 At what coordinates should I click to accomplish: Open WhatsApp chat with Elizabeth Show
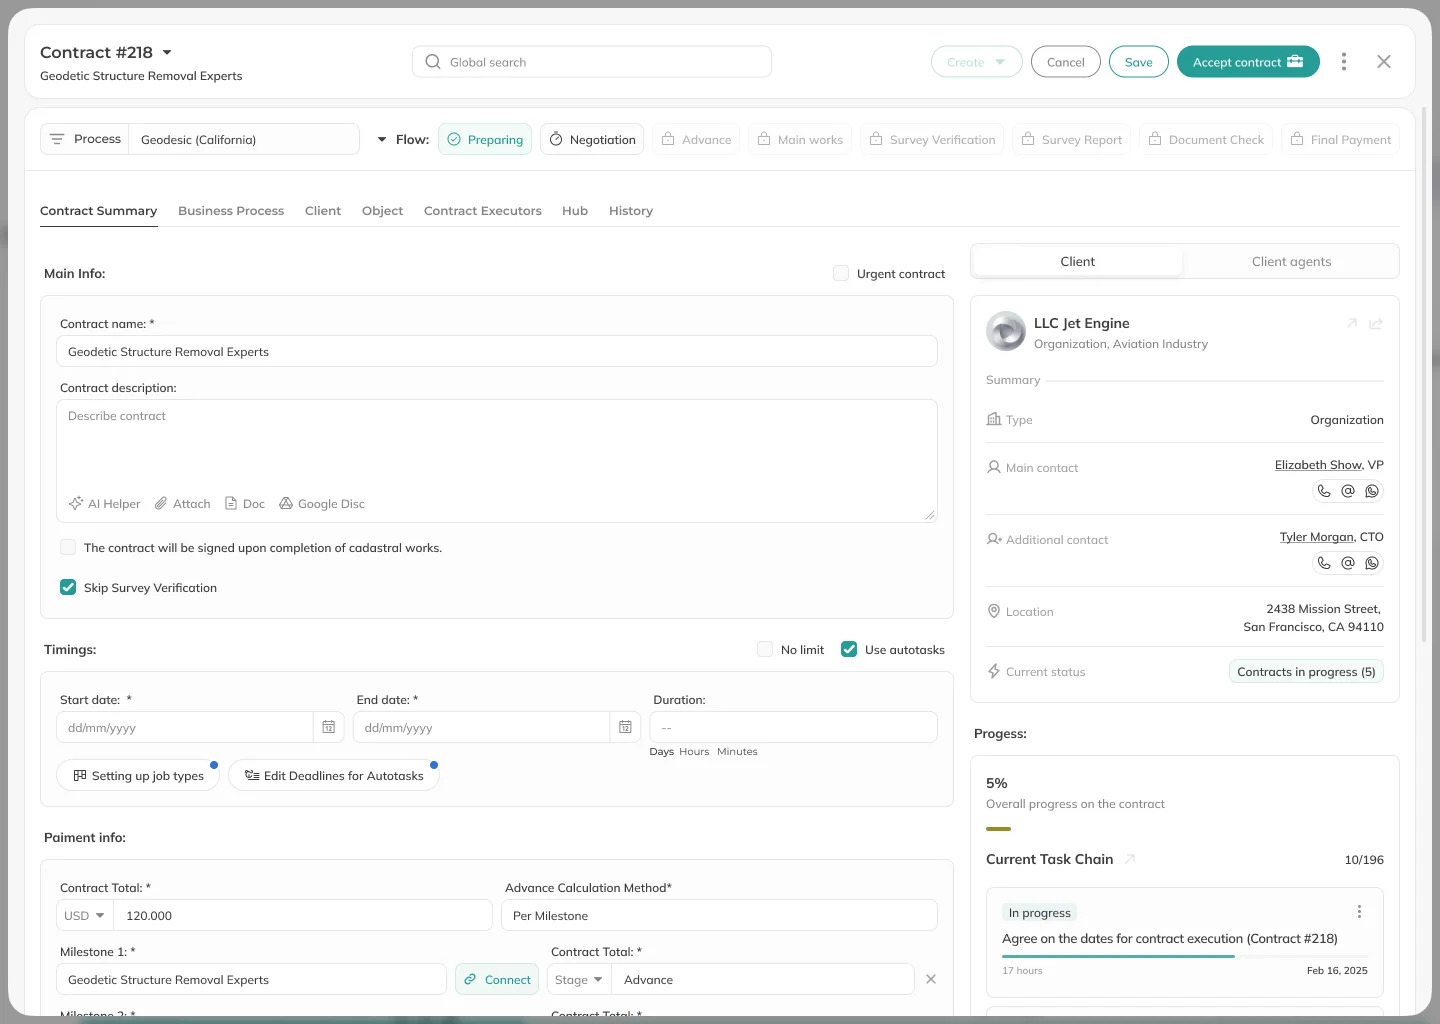pos(1372,491)
